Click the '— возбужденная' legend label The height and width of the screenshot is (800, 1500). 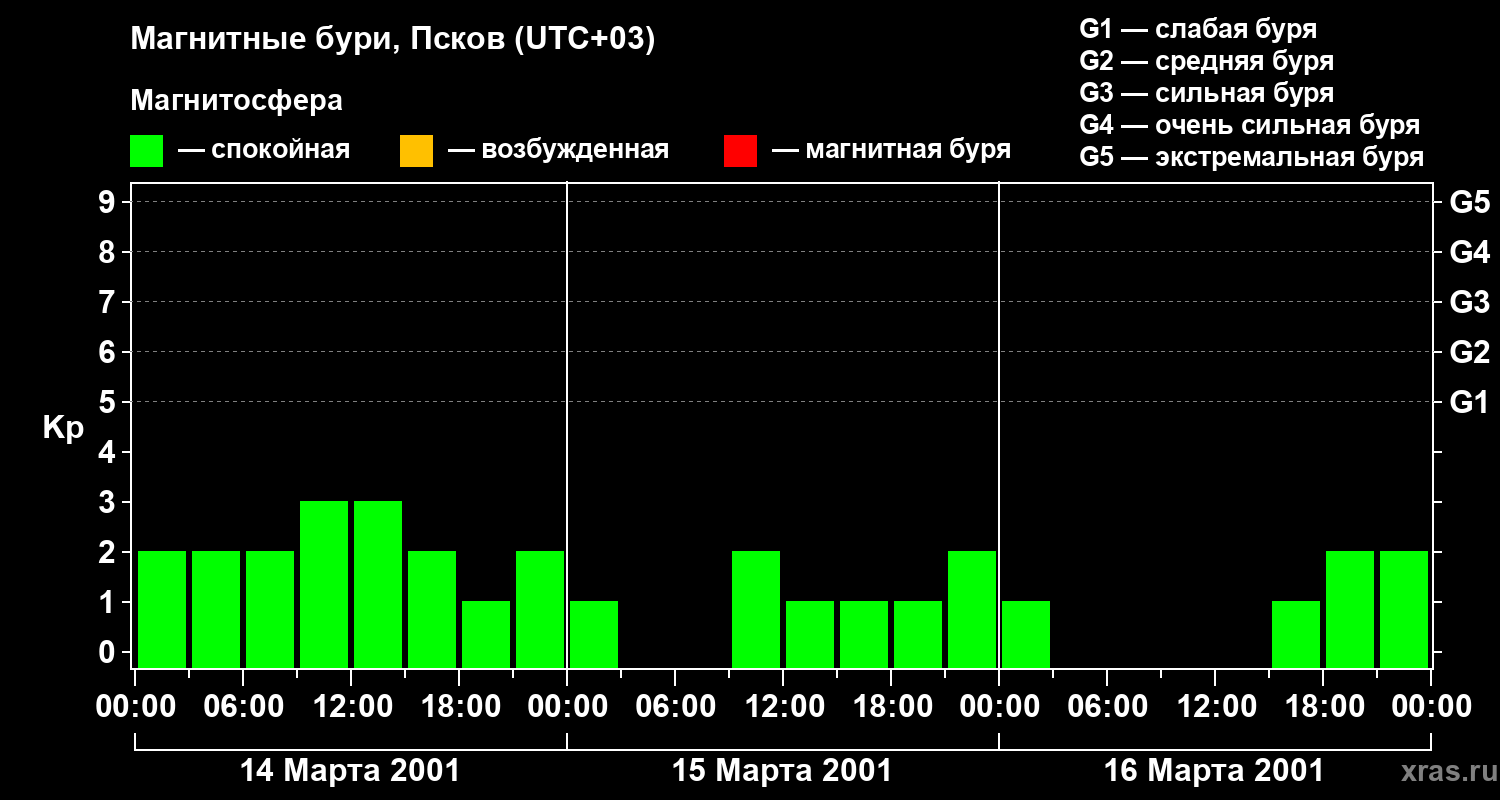click(558, 150)
